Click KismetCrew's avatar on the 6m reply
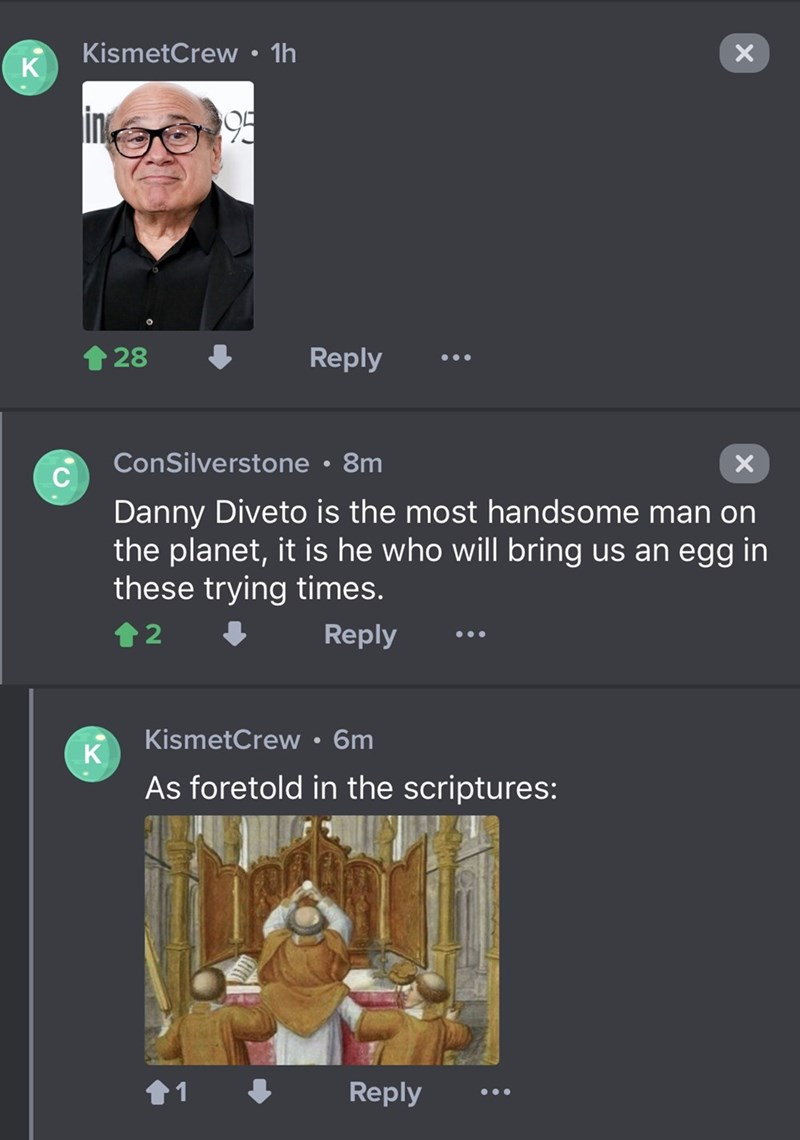 [x=92, y=754]
